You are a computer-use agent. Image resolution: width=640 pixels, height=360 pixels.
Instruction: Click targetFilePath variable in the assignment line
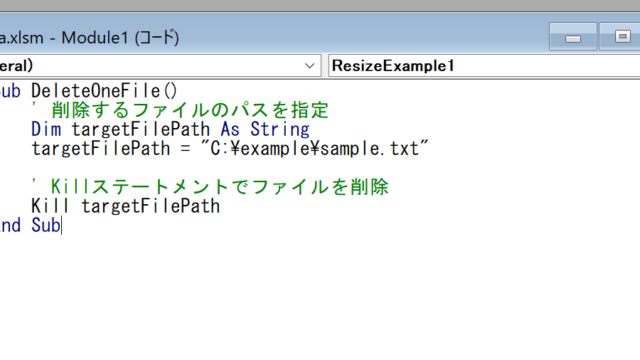point(101,148)
